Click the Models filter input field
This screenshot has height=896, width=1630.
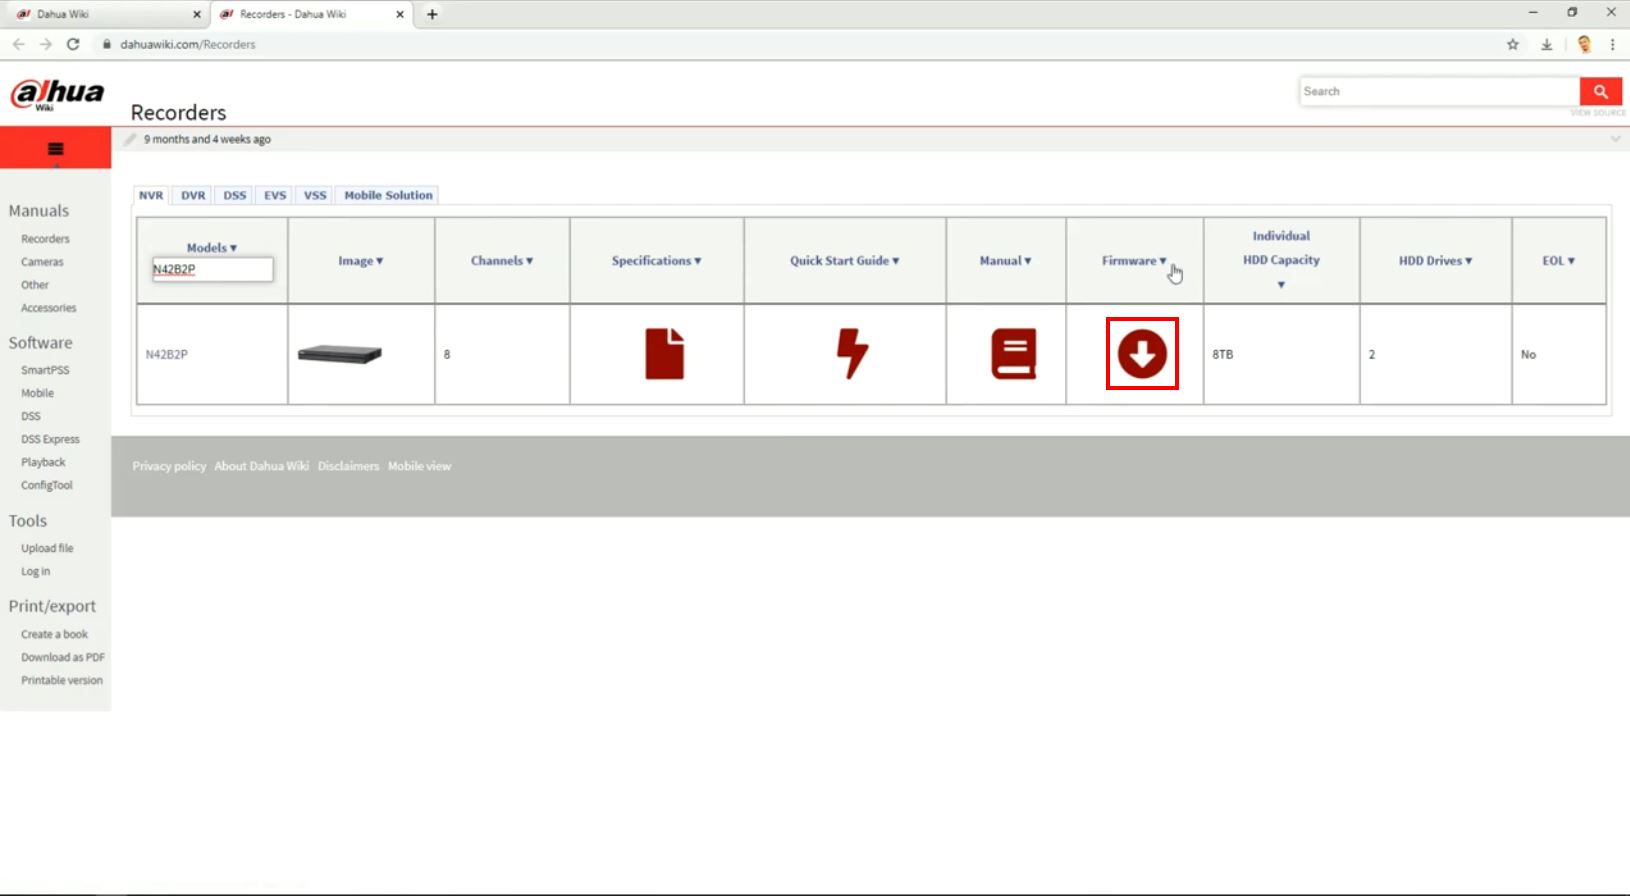(x=212, y=269)
